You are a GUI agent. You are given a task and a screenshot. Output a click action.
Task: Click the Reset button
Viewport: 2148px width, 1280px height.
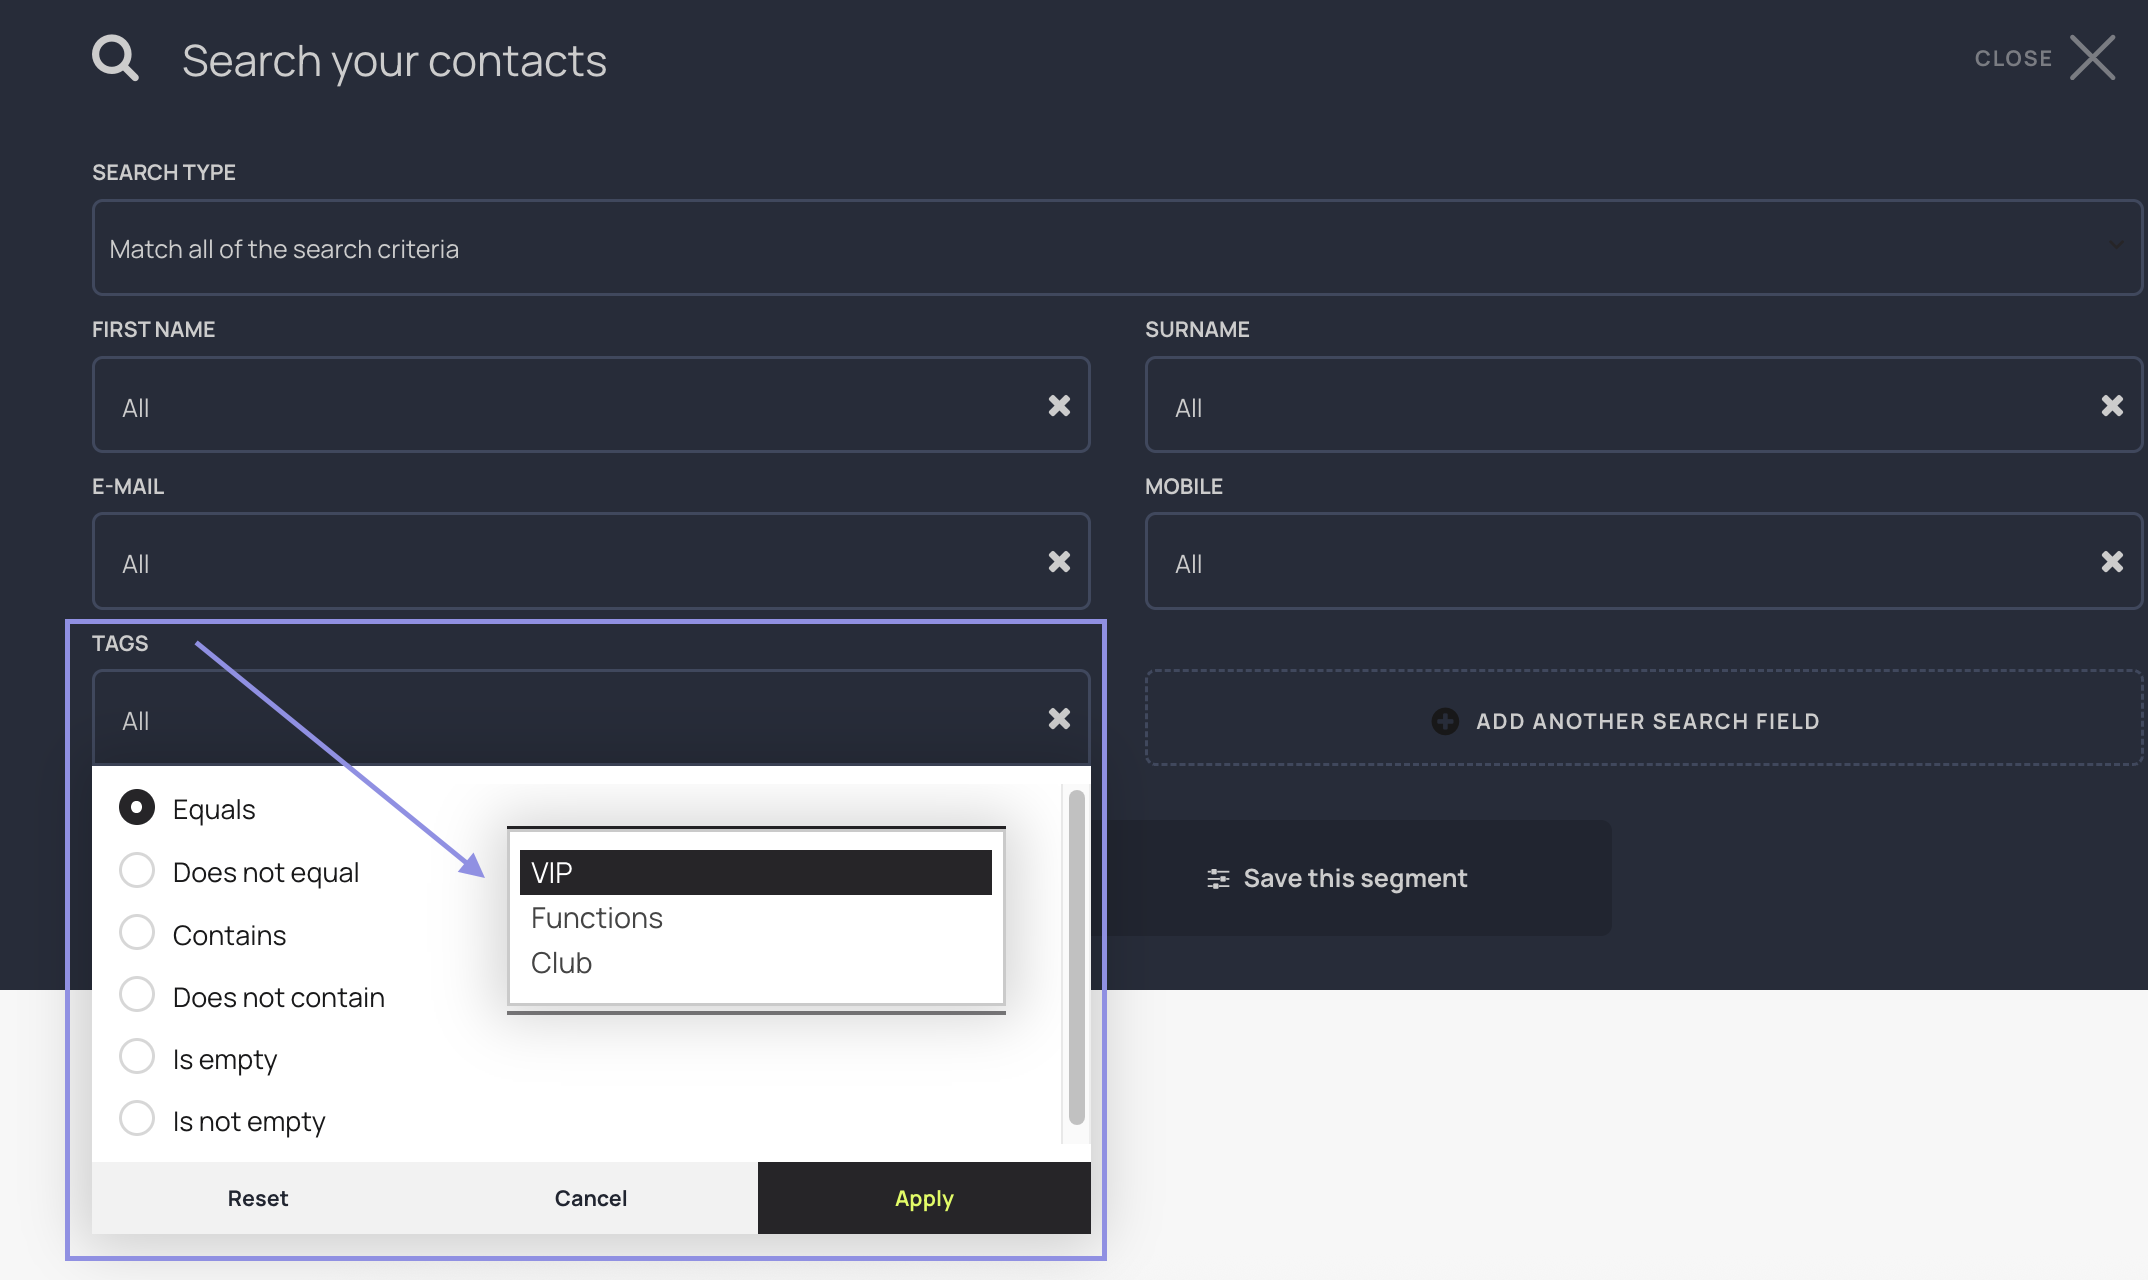[257, 1198]
